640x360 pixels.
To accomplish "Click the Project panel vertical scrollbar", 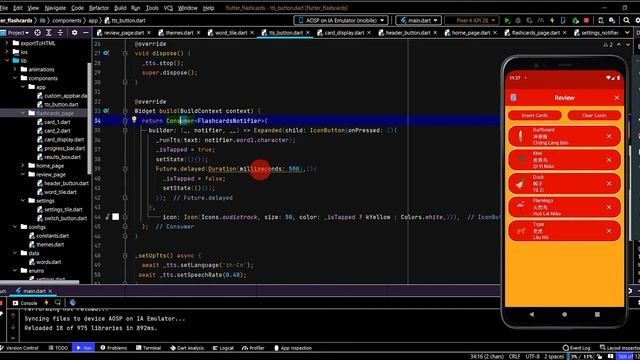I will tap(89, 118).
